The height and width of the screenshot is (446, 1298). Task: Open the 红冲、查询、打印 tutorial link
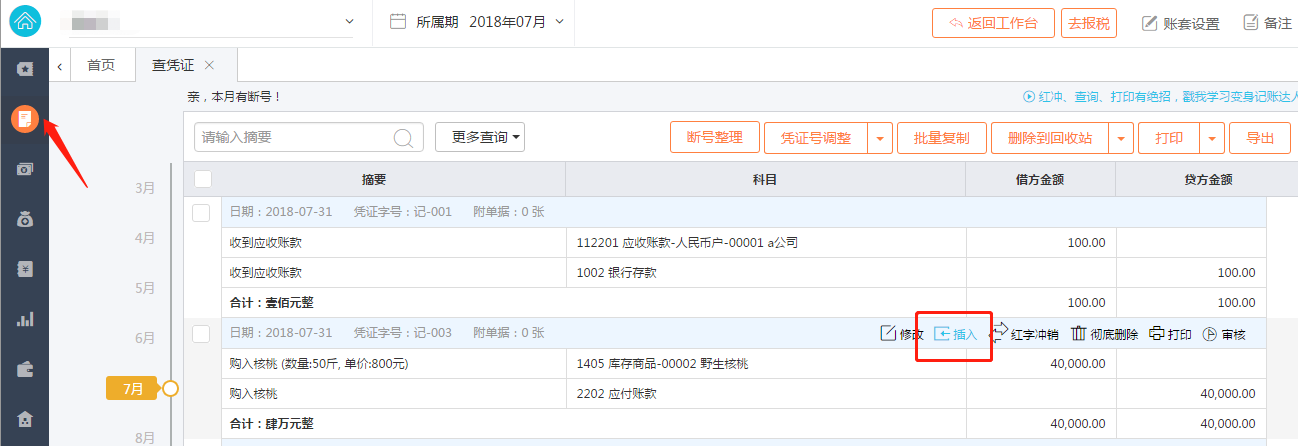[1159, 97]
